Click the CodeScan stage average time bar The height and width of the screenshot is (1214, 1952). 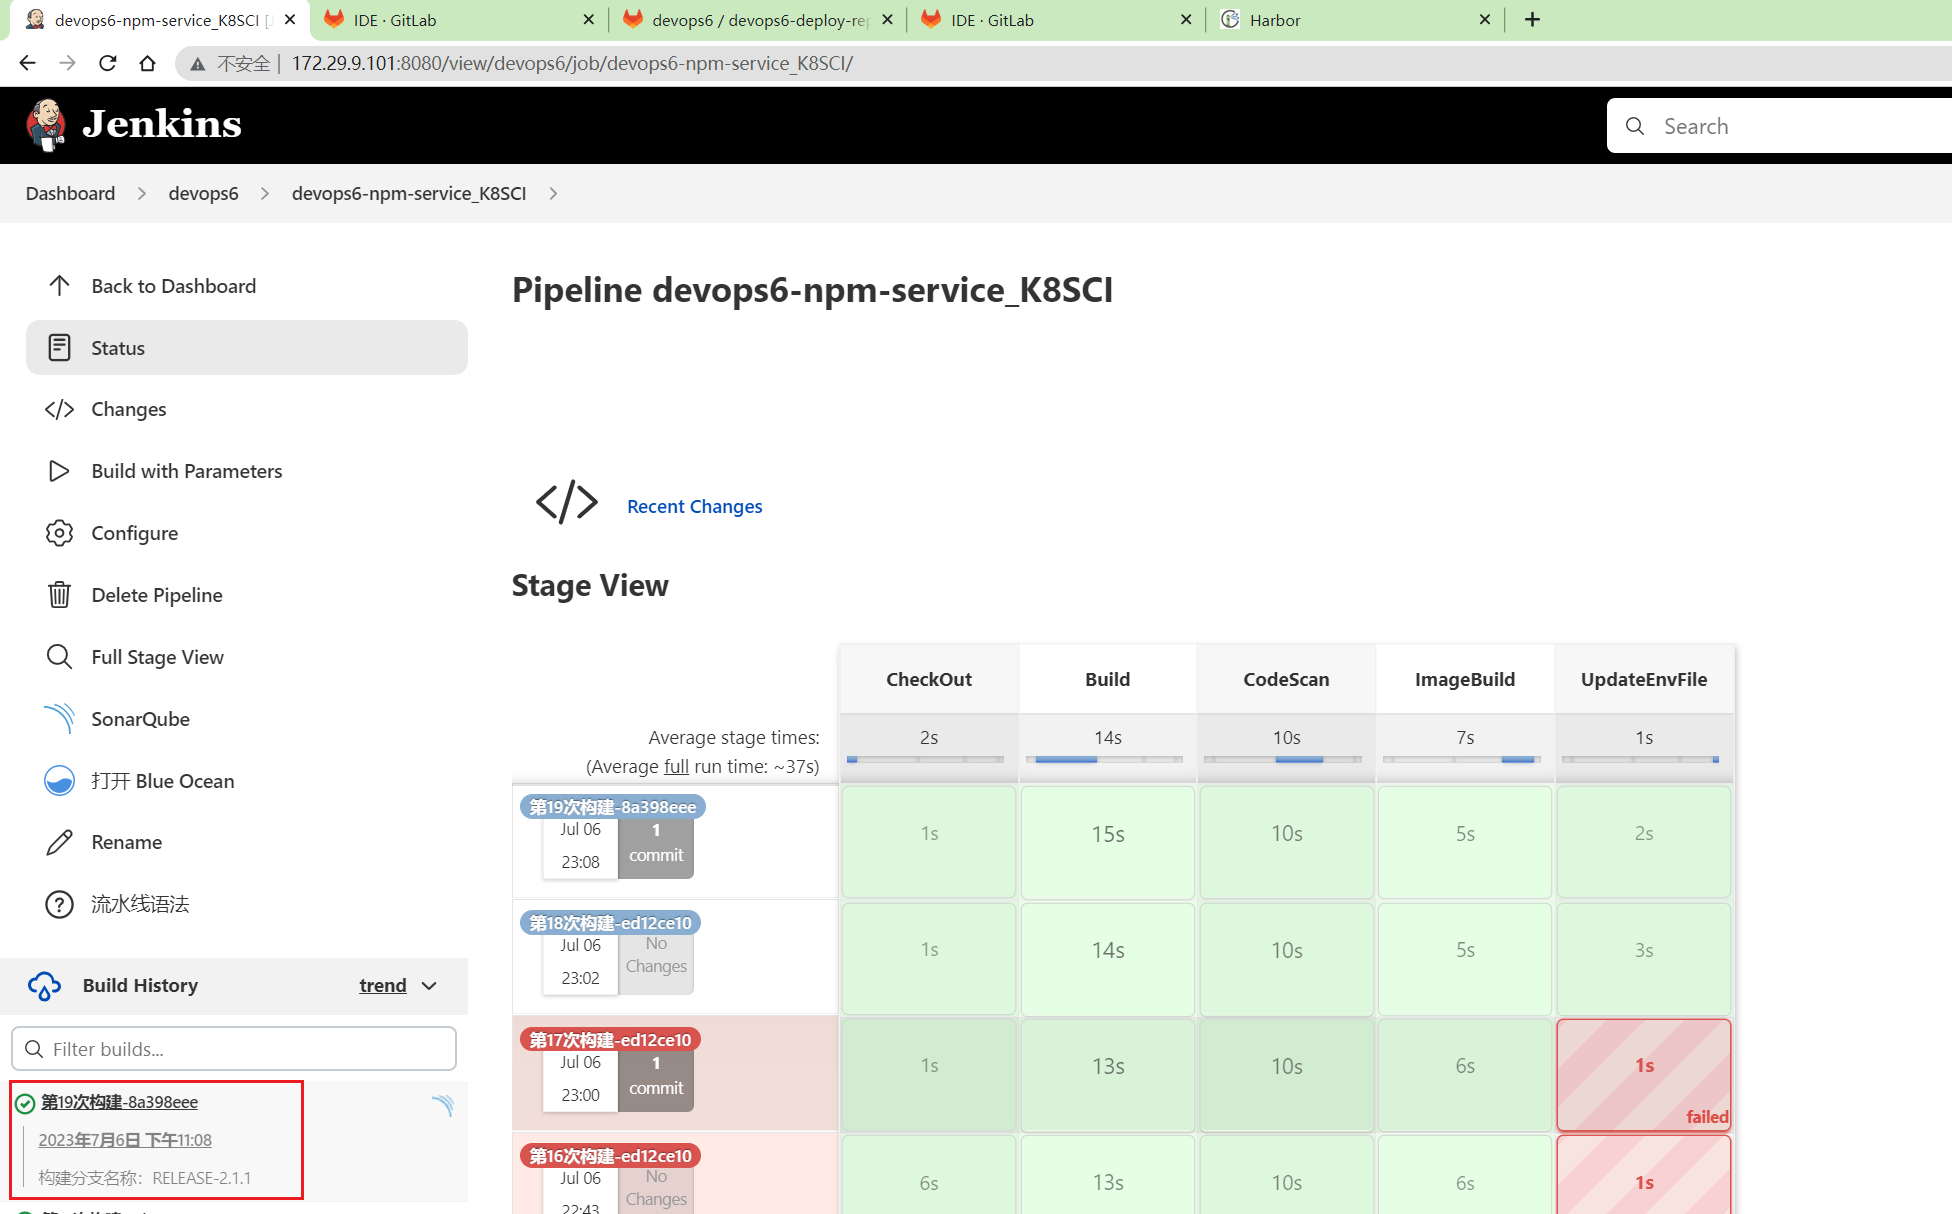(1284, 760)
